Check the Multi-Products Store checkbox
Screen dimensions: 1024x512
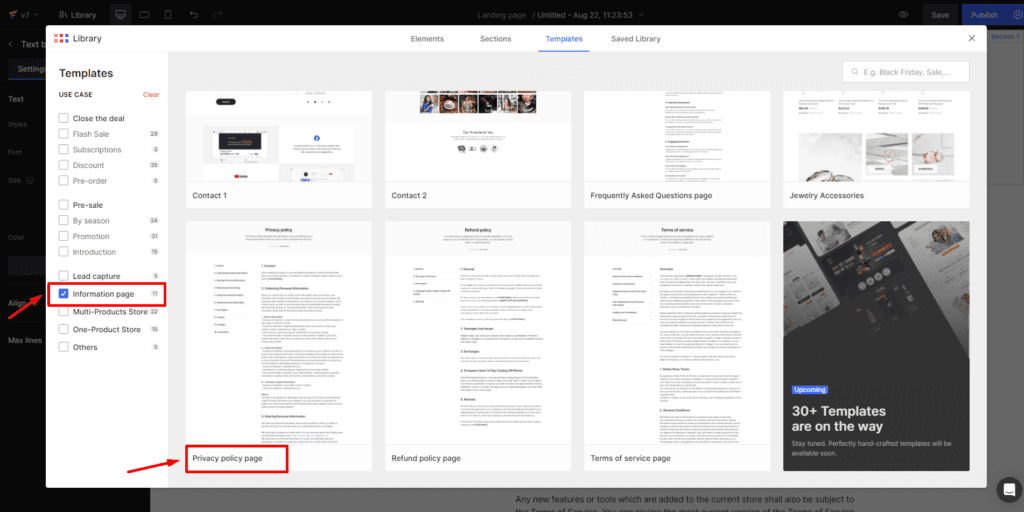[x=63, y=312]
